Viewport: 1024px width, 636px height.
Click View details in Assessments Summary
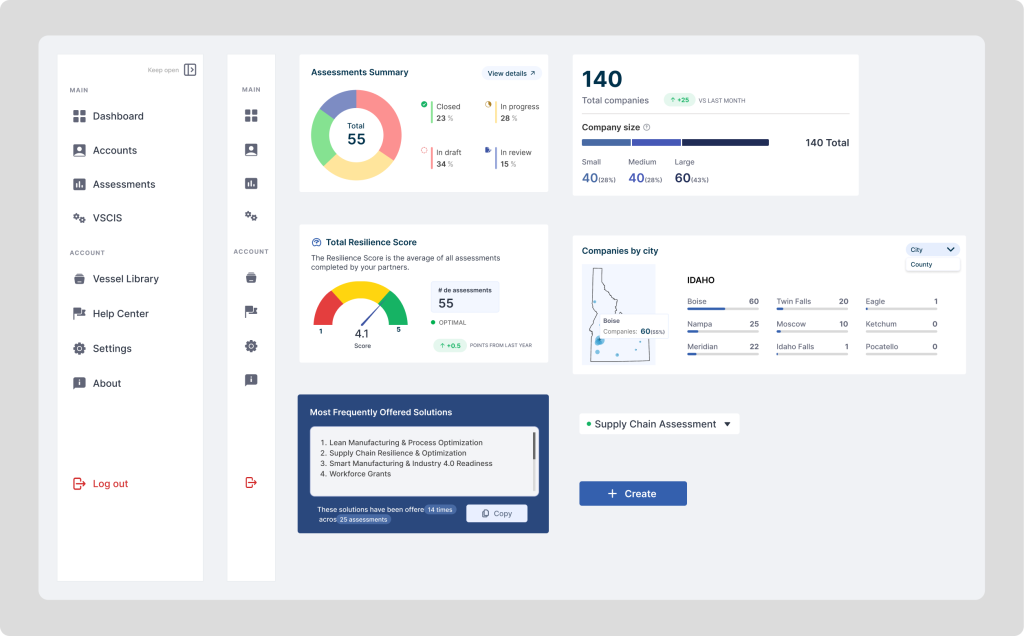pyautogui.click(x=509, y=73)
